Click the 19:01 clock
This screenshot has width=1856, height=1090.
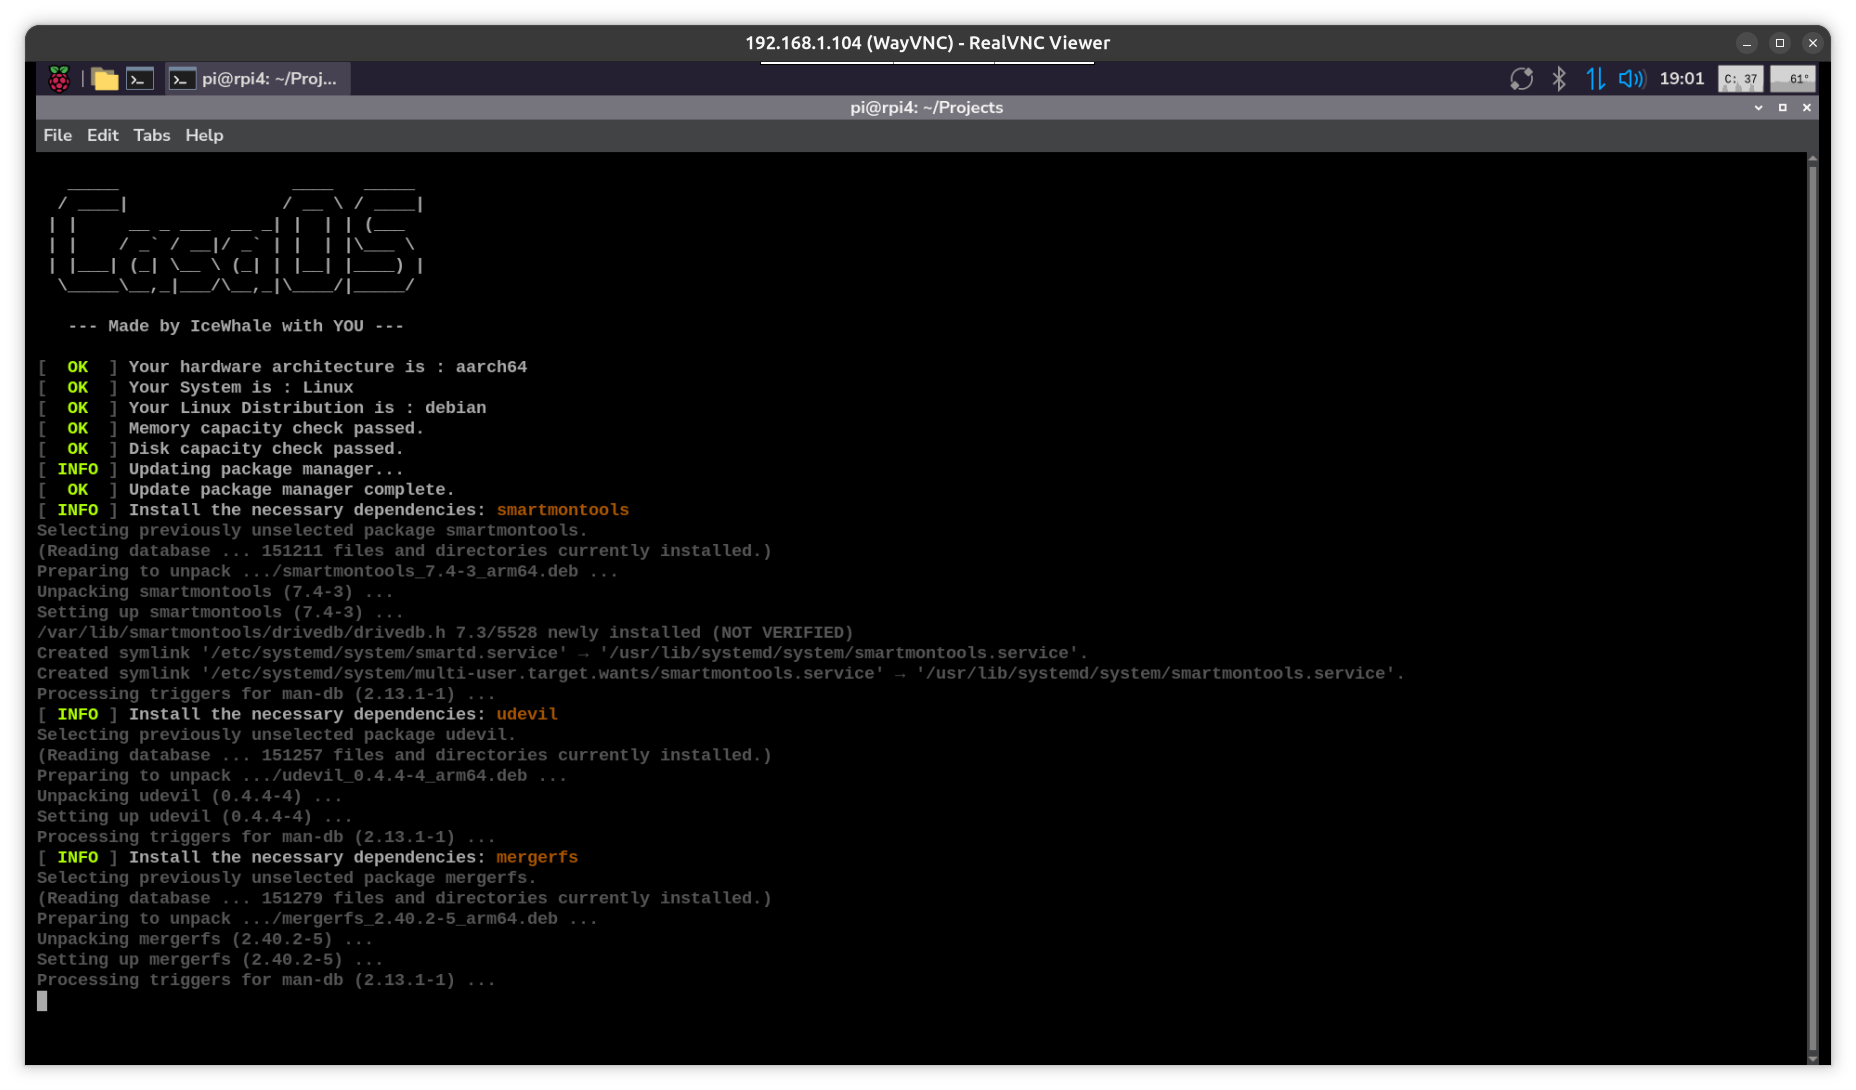coord(1681,79)
